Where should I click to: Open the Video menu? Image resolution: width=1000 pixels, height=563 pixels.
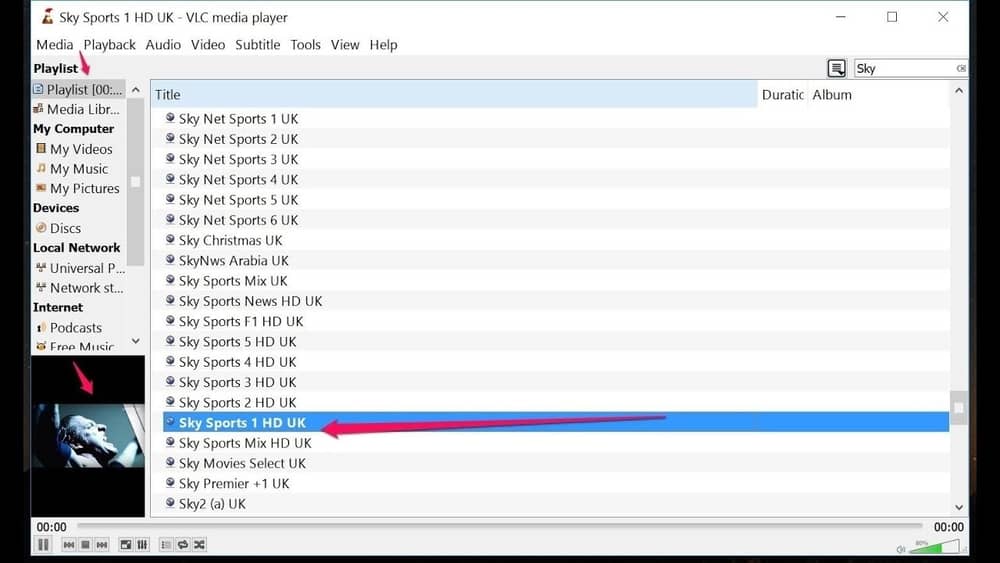pyautogui.click(x=208, y=45)
